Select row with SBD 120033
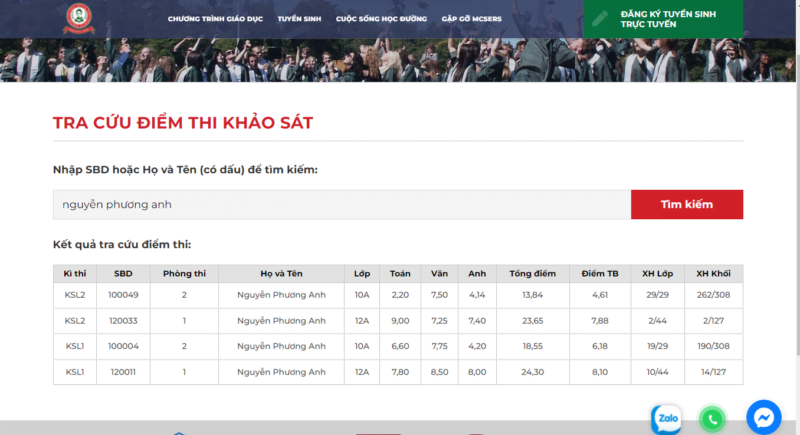The image size is (800, 435). click(123, 321)
